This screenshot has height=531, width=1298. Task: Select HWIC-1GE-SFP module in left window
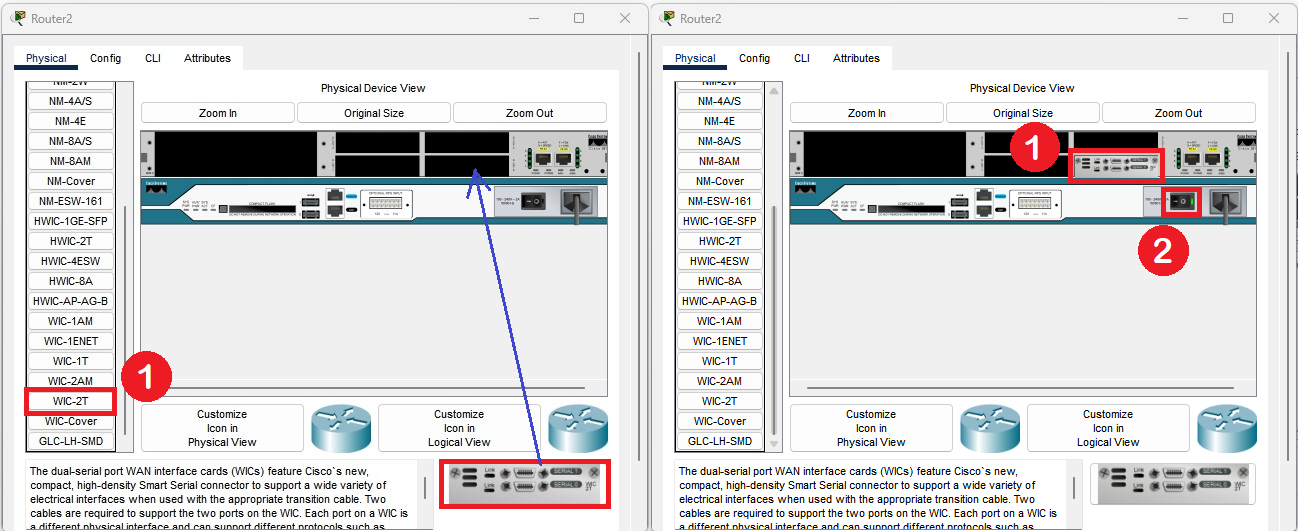point(71,221)
